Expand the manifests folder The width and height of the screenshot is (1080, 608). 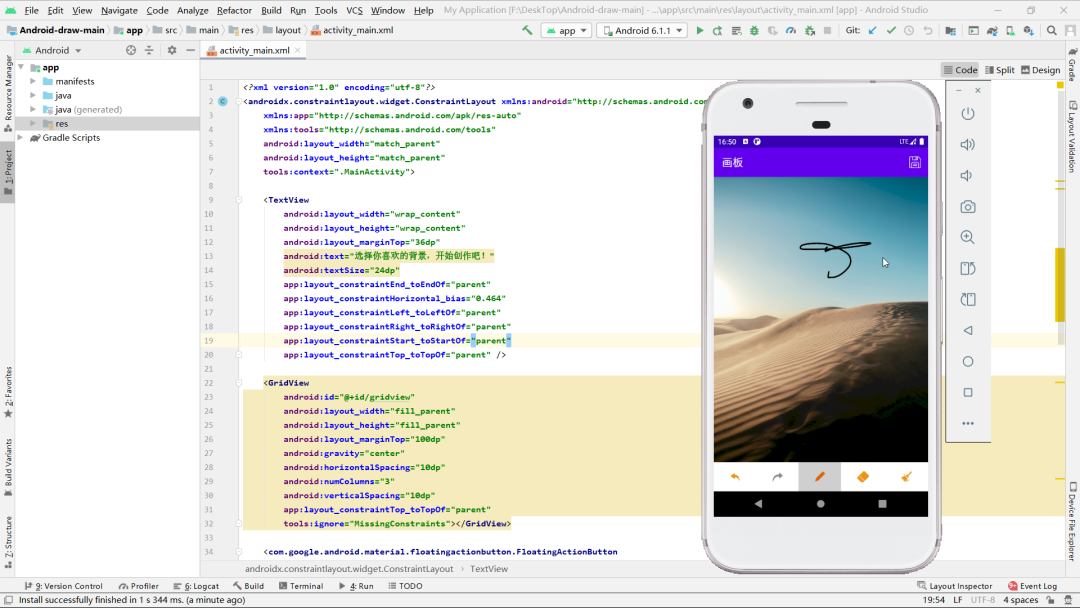[x=33, y=81]
